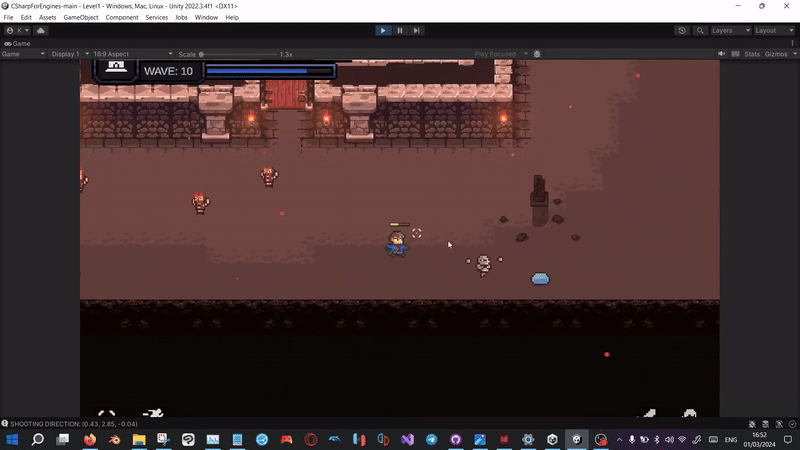The width and height of the screenshot is (800, 450).
Task: Select the Game tab
Action: point(18,44)
